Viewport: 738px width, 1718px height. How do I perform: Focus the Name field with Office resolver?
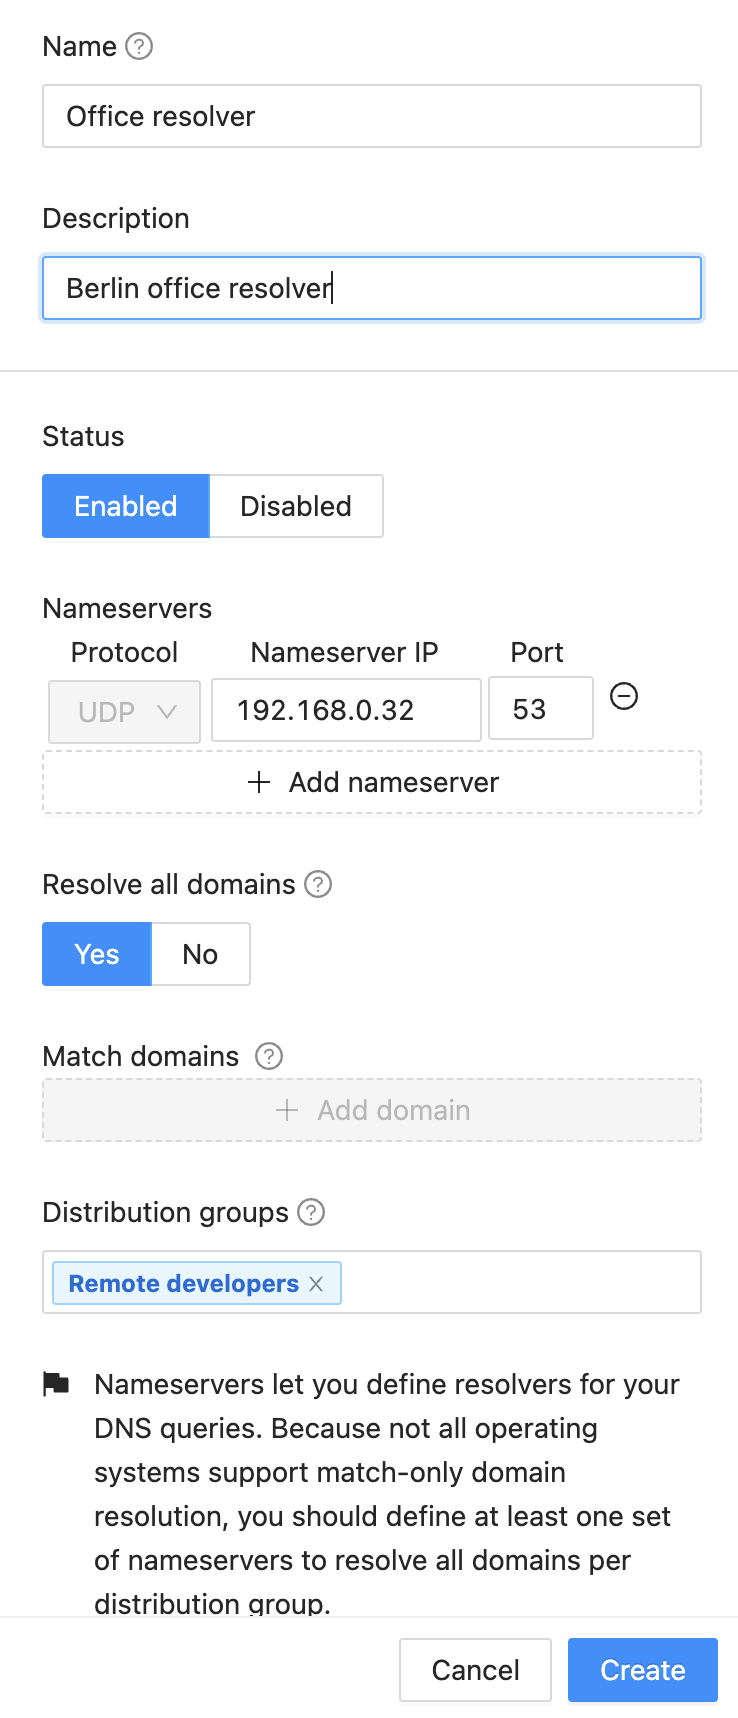coord(372,116)
